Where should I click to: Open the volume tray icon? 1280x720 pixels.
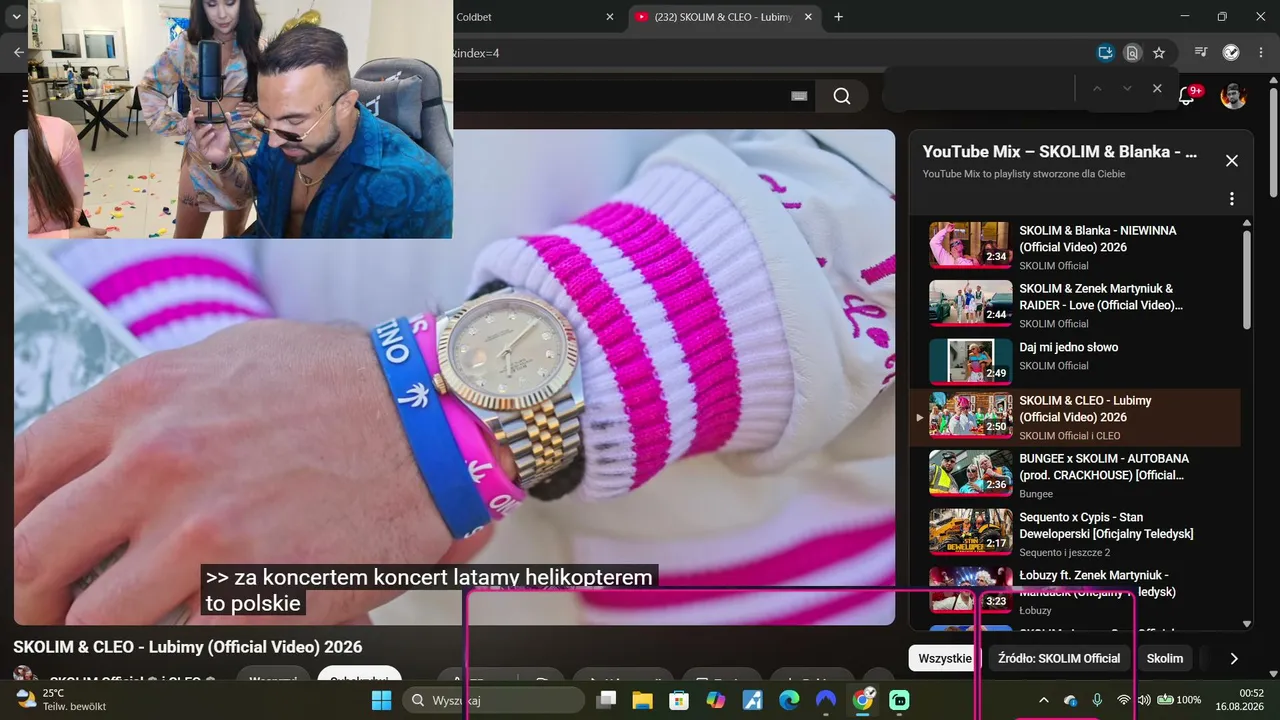[1145, 700]
